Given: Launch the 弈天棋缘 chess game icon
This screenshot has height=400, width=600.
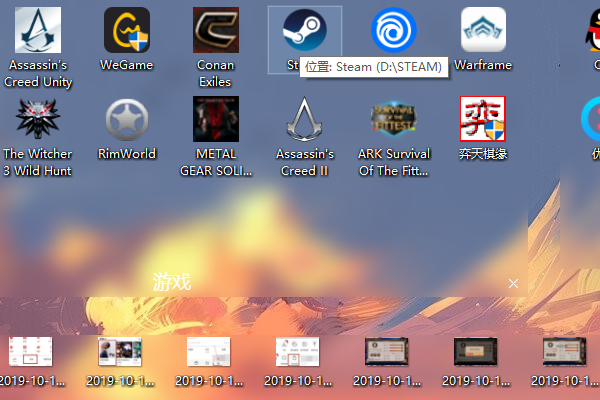Looking at the screenshot, I should [x=482, y=120].
